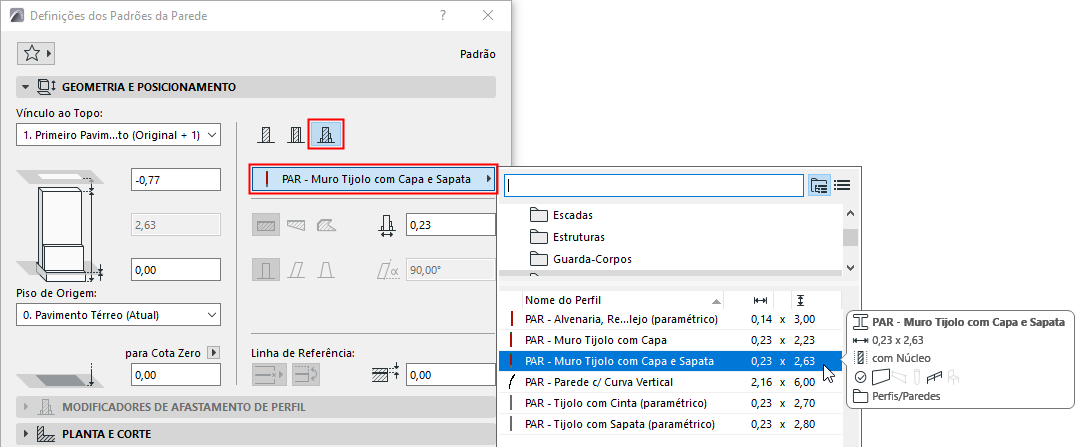Click the top offset field -0,77
Screen dimensions: 1076x447
(176, 179)
